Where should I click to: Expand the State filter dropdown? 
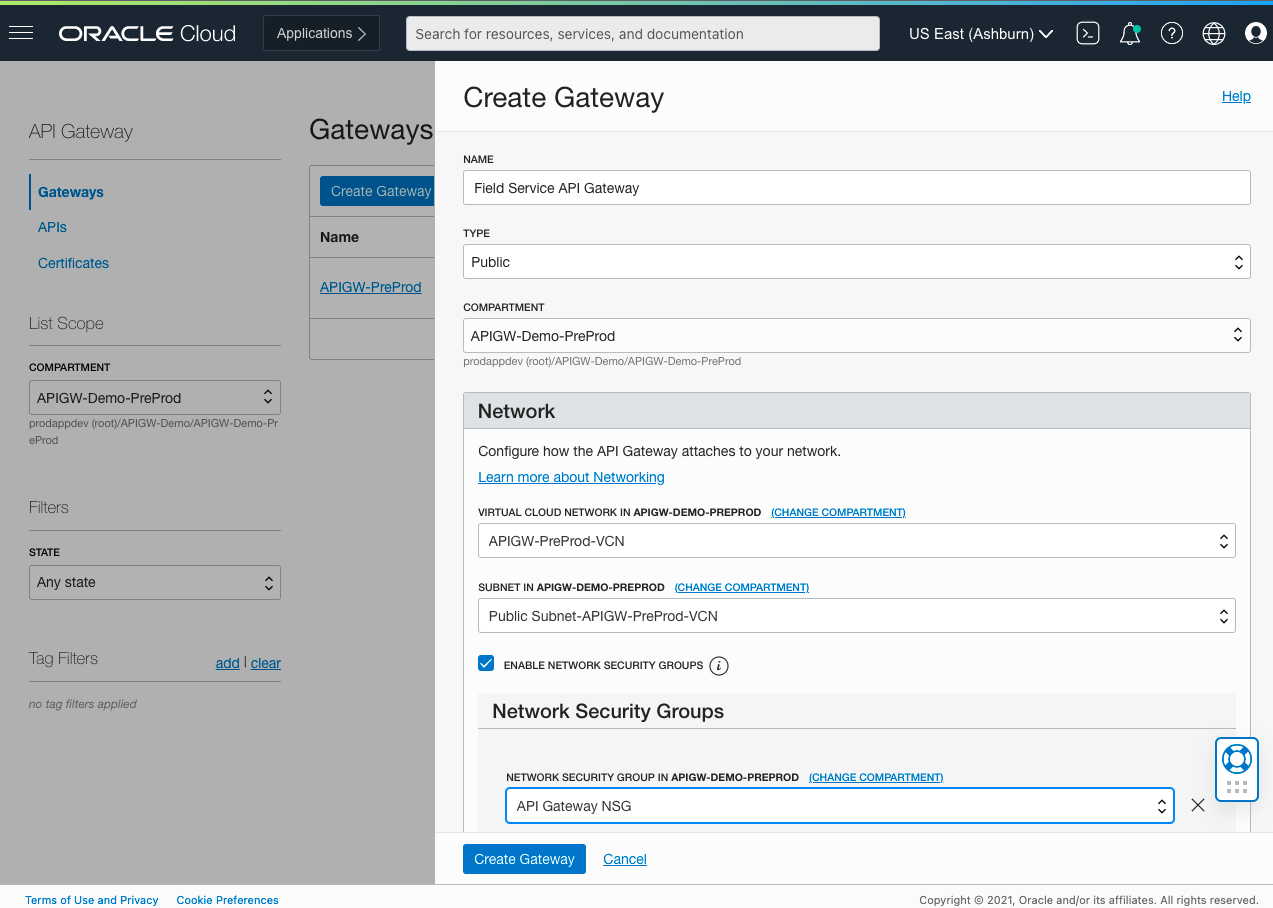[x=155, y=582]
